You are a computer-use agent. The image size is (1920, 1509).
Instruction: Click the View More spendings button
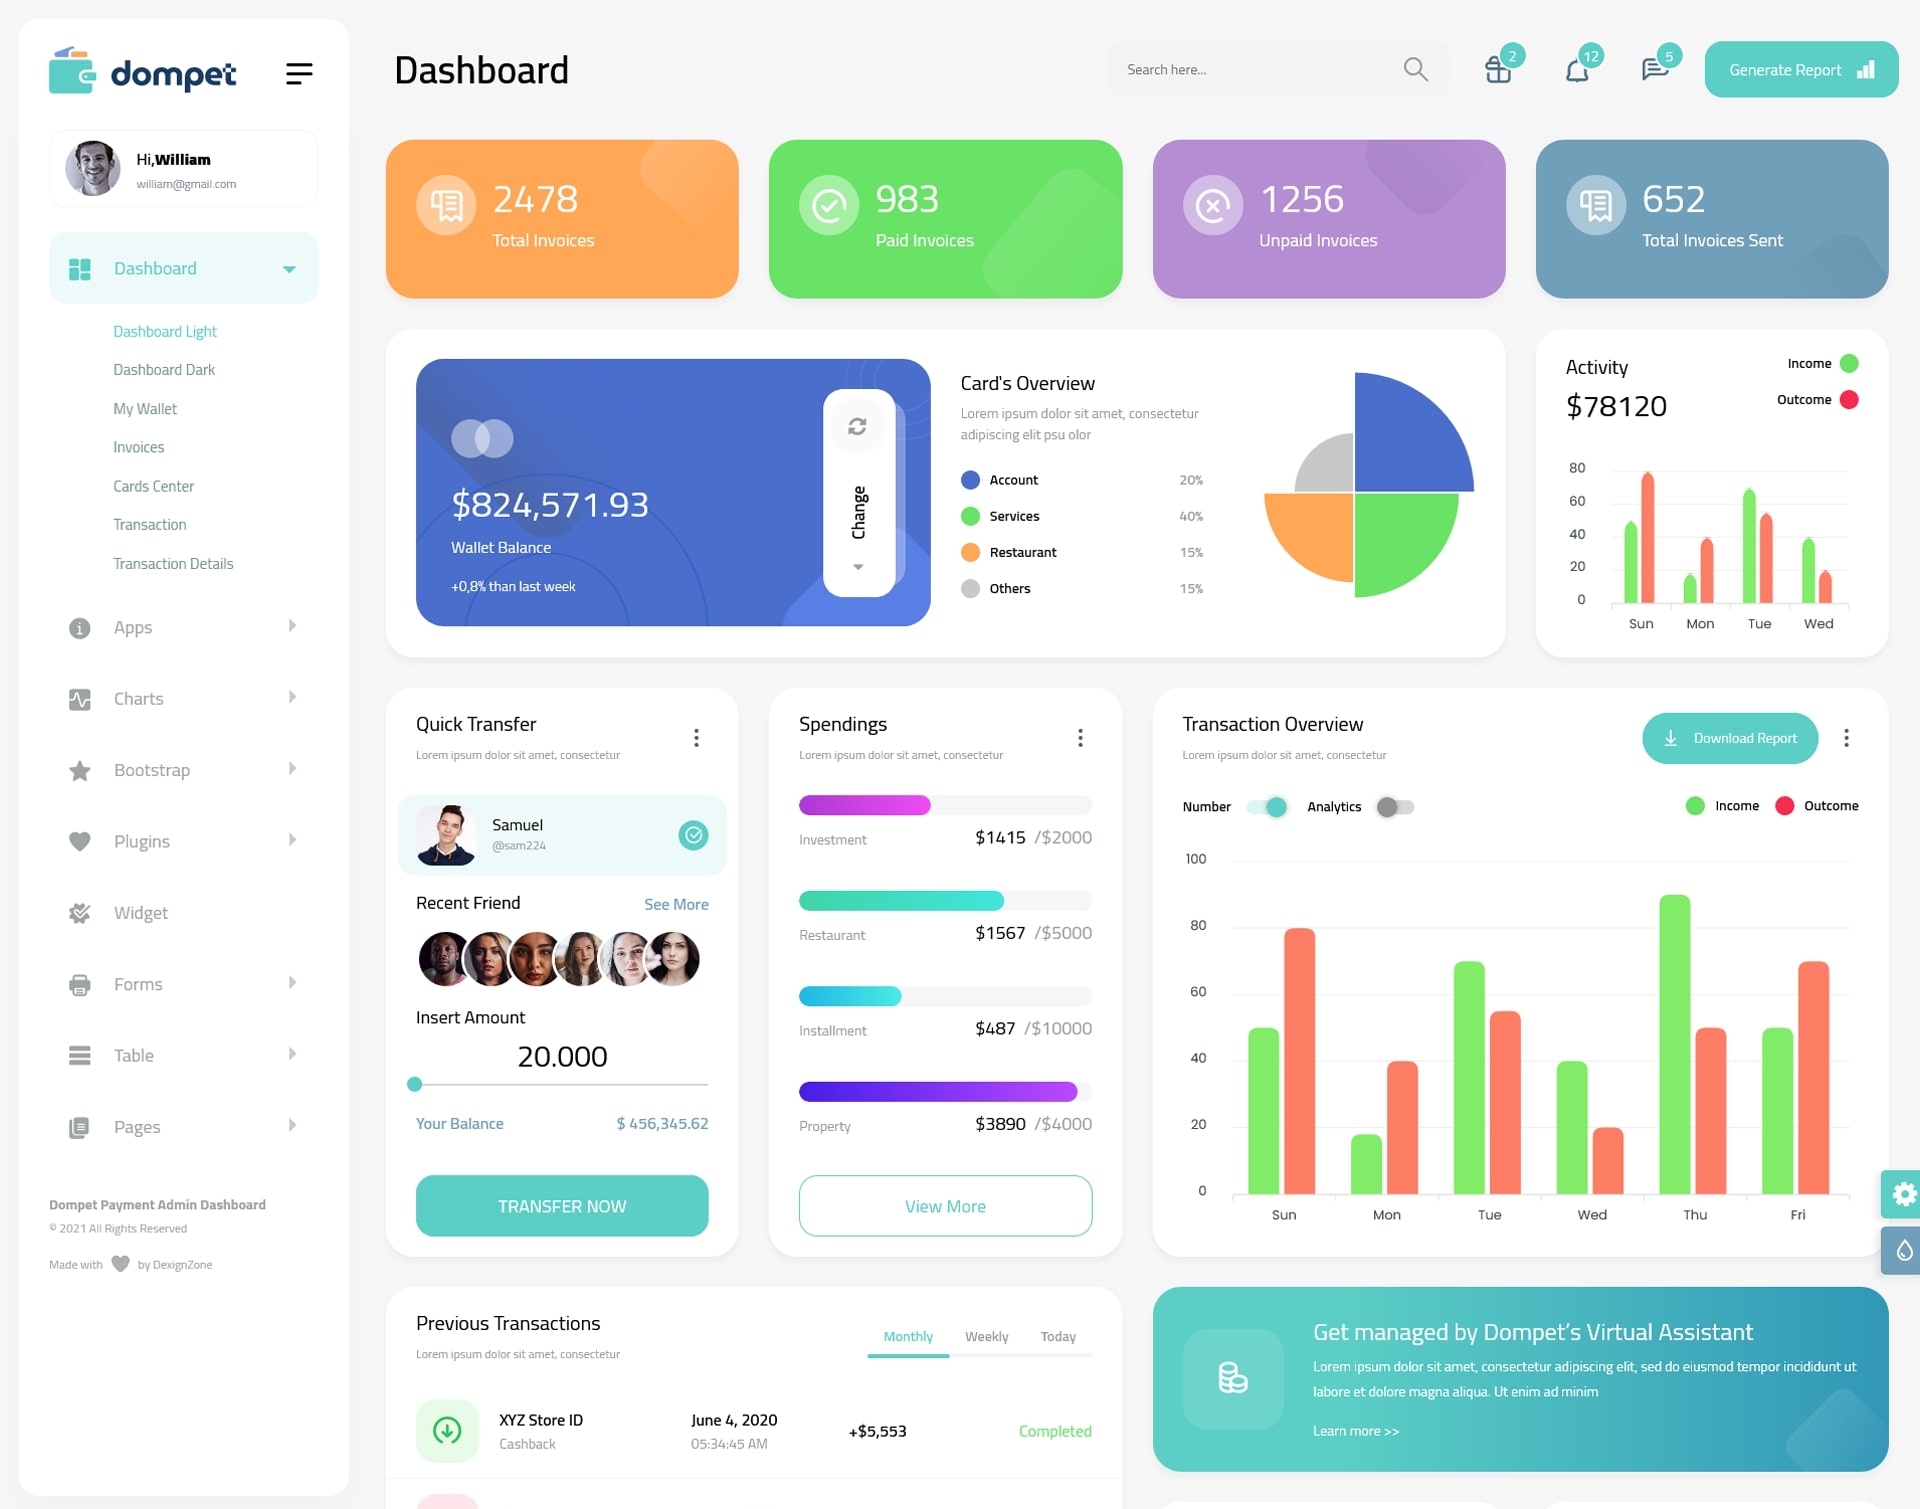(946, 1205)
